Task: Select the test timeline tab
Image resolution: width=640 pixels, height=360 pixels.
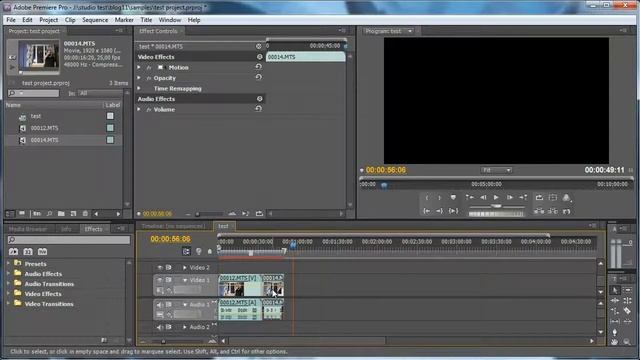Action: [223, 226]
